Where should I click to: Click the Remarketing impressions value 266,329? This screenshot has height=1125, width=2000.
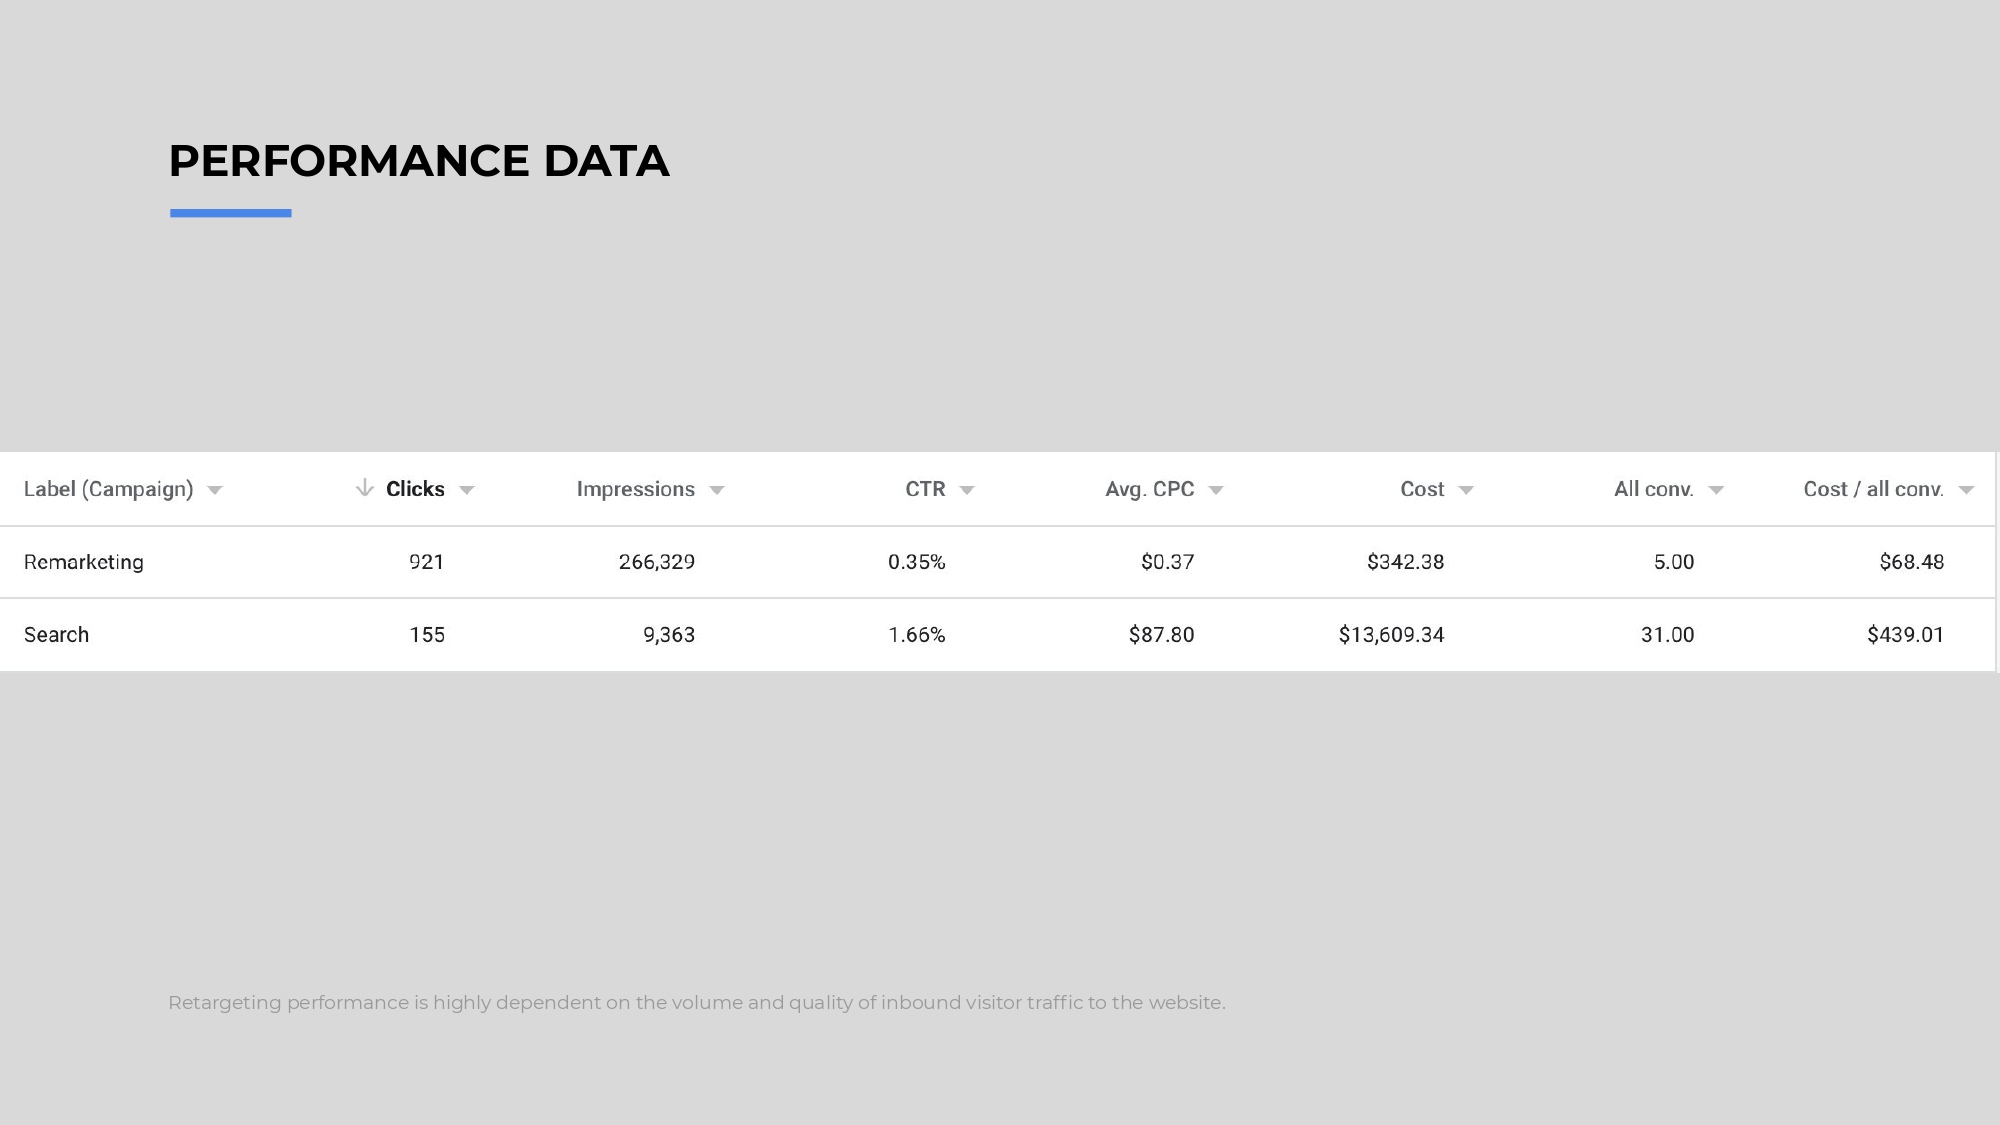656,562
